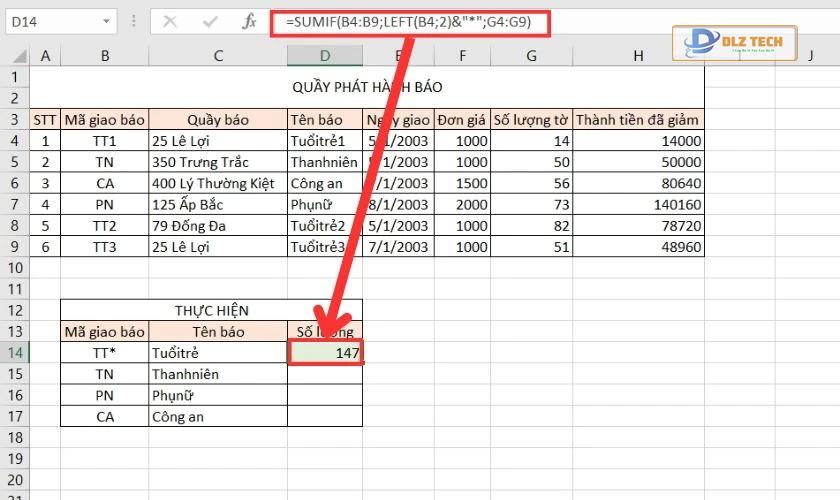Viewport: 840px width, 500px height.
Task: Click the Đơn giá header cell
Action: (x=462, y=120)
